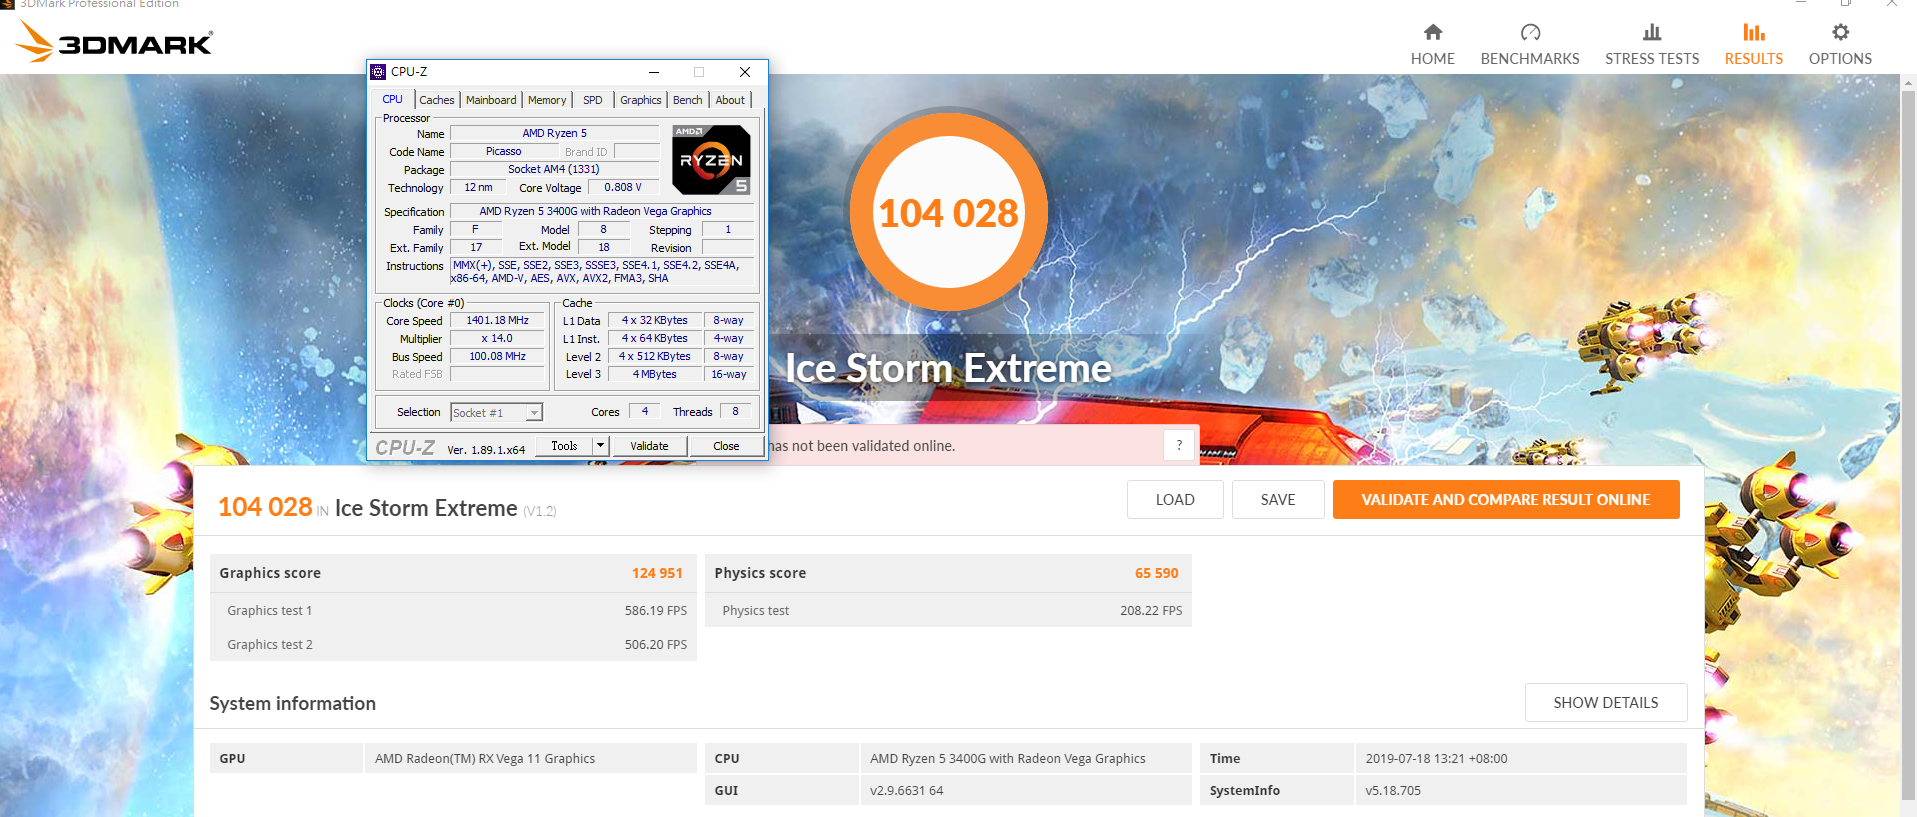Click the SAVE result button
Viewport: 1917px width, 817px height.
(1278, 500)
